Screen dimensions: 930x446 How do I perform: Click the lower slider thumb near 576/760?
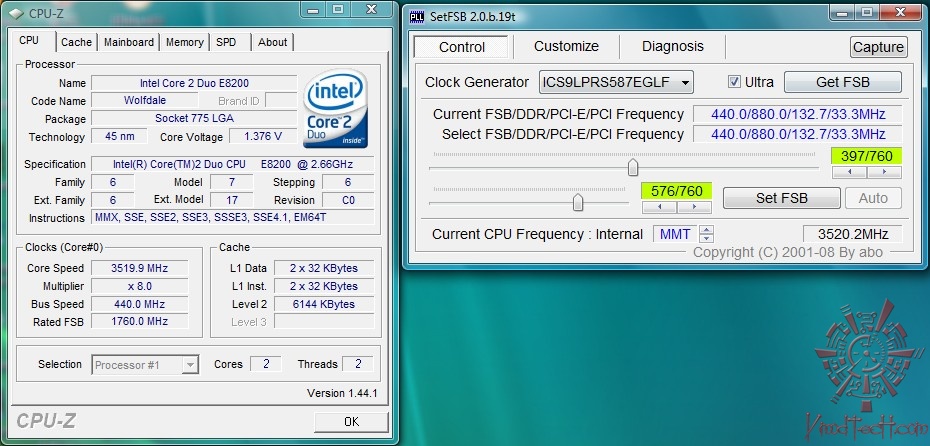(578, 202)
